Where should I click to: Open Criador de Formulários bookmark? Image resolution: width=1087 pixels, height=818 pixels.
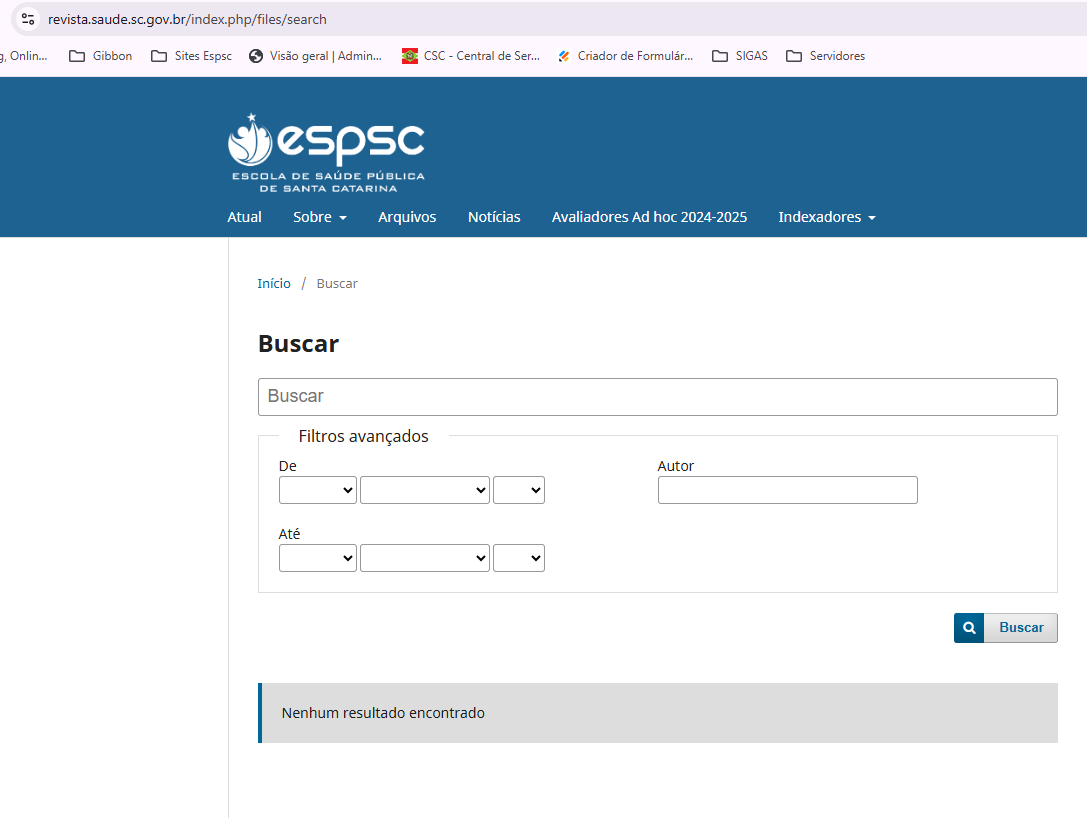point(625,56)
